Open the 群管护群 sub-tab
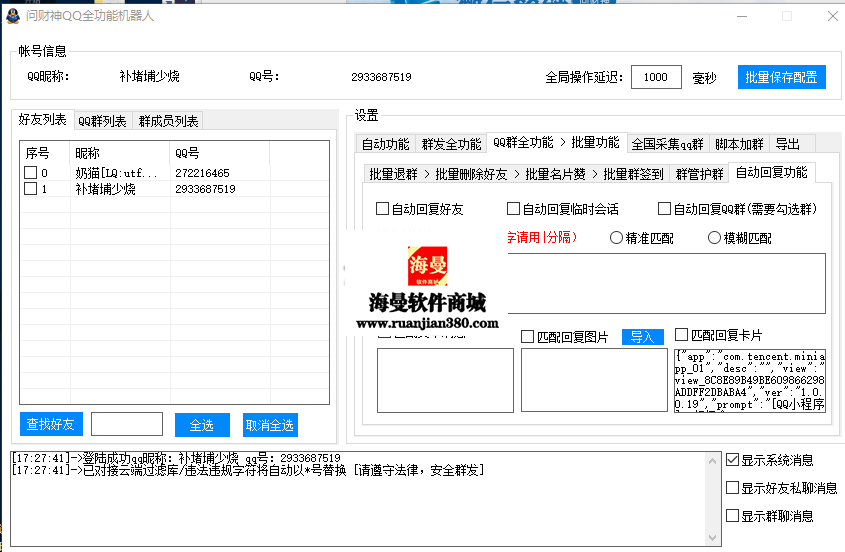845x552 pixels. click(699, 174)
